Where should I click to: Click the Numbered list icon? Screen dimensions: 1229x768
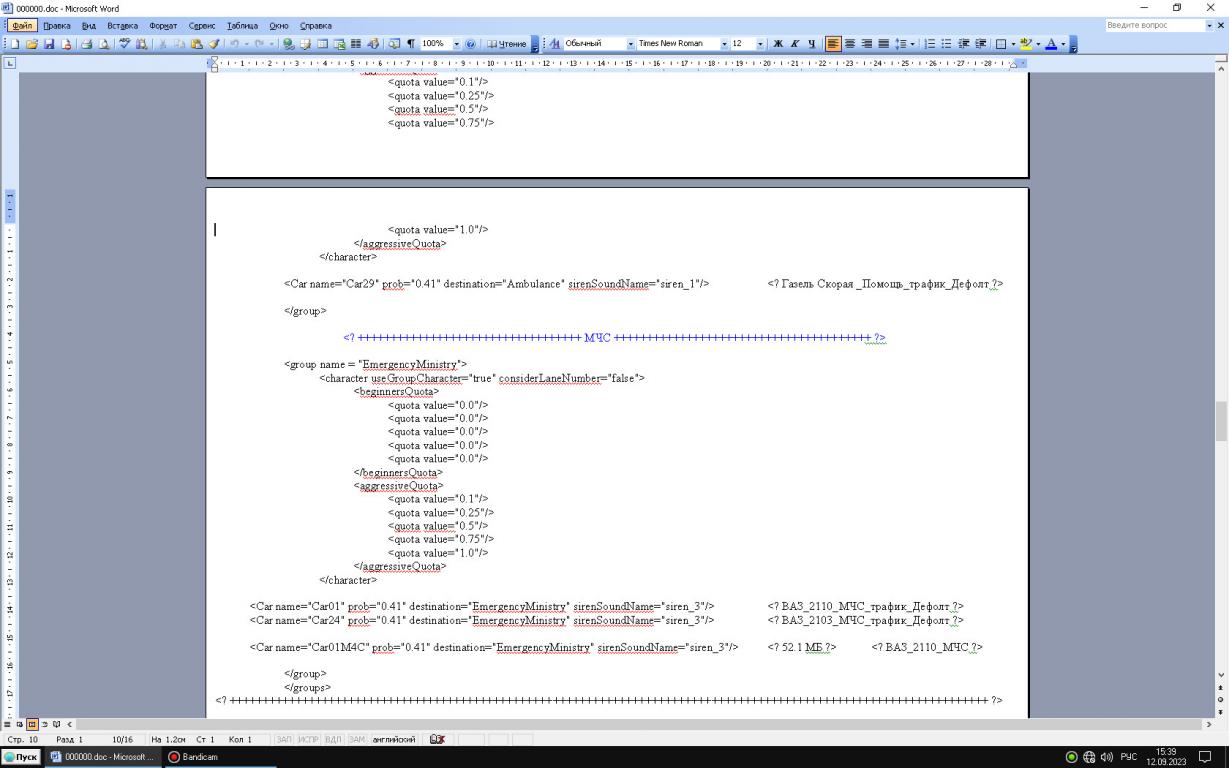930,44
